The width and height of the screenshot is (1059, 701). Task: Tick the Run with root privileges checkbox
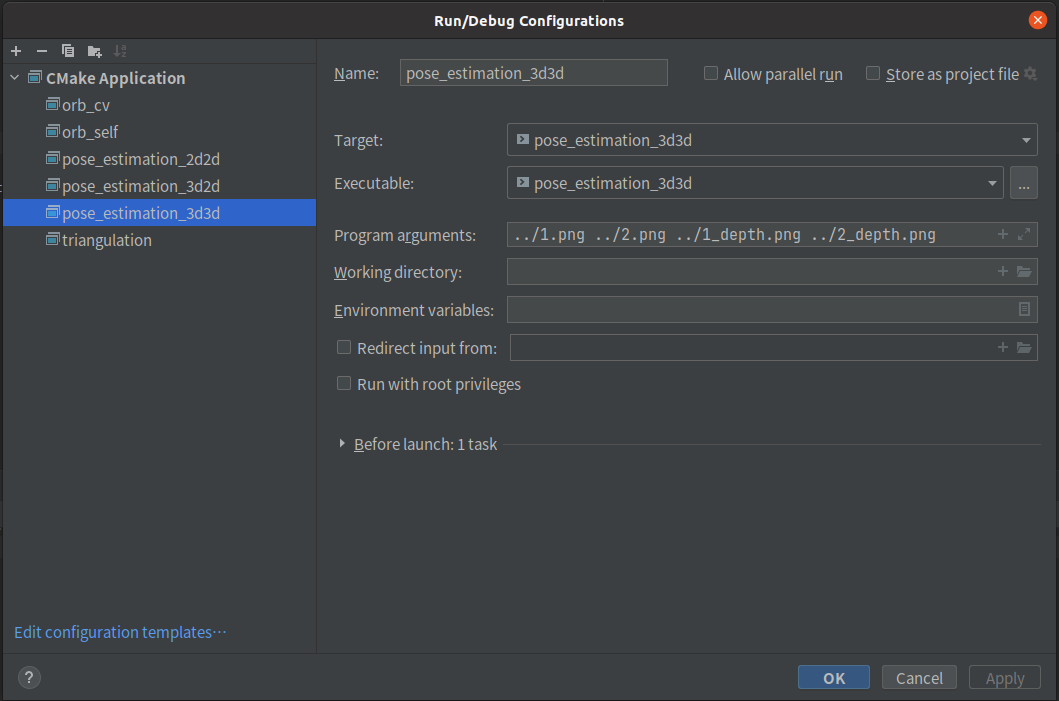click(x=344, y=384)
